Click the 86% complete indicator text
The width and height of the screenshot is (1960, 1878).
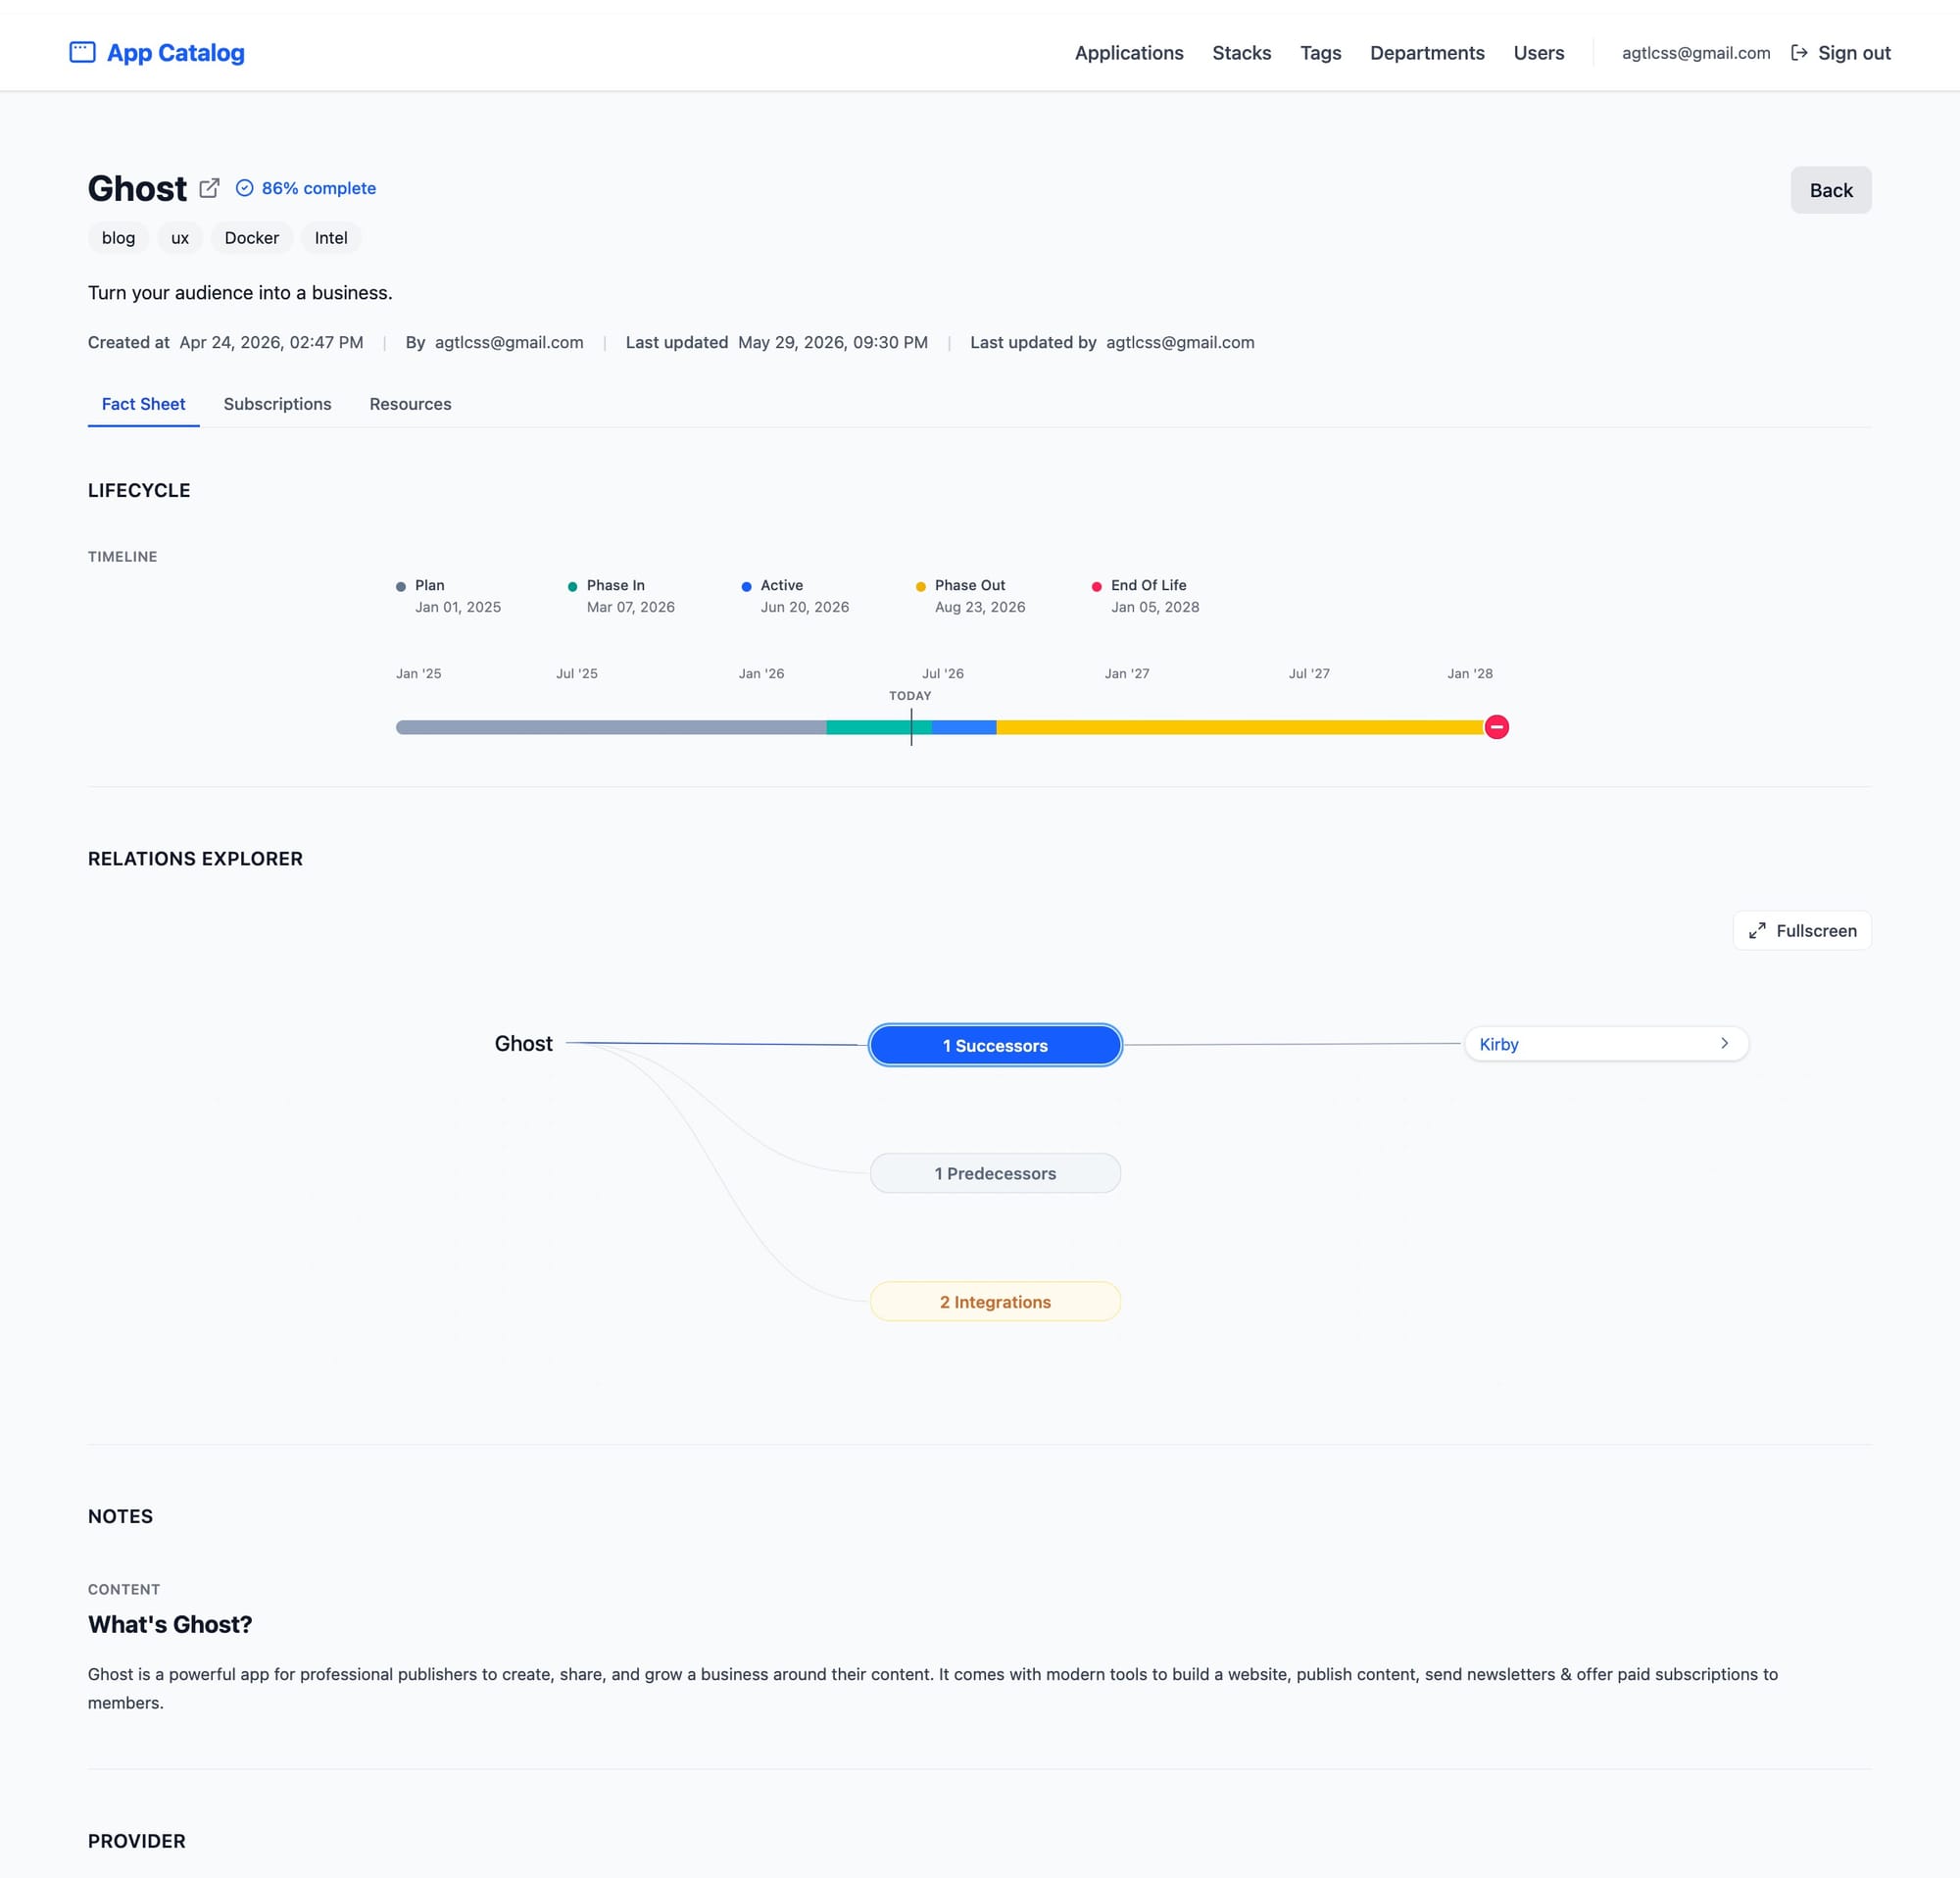319,188
